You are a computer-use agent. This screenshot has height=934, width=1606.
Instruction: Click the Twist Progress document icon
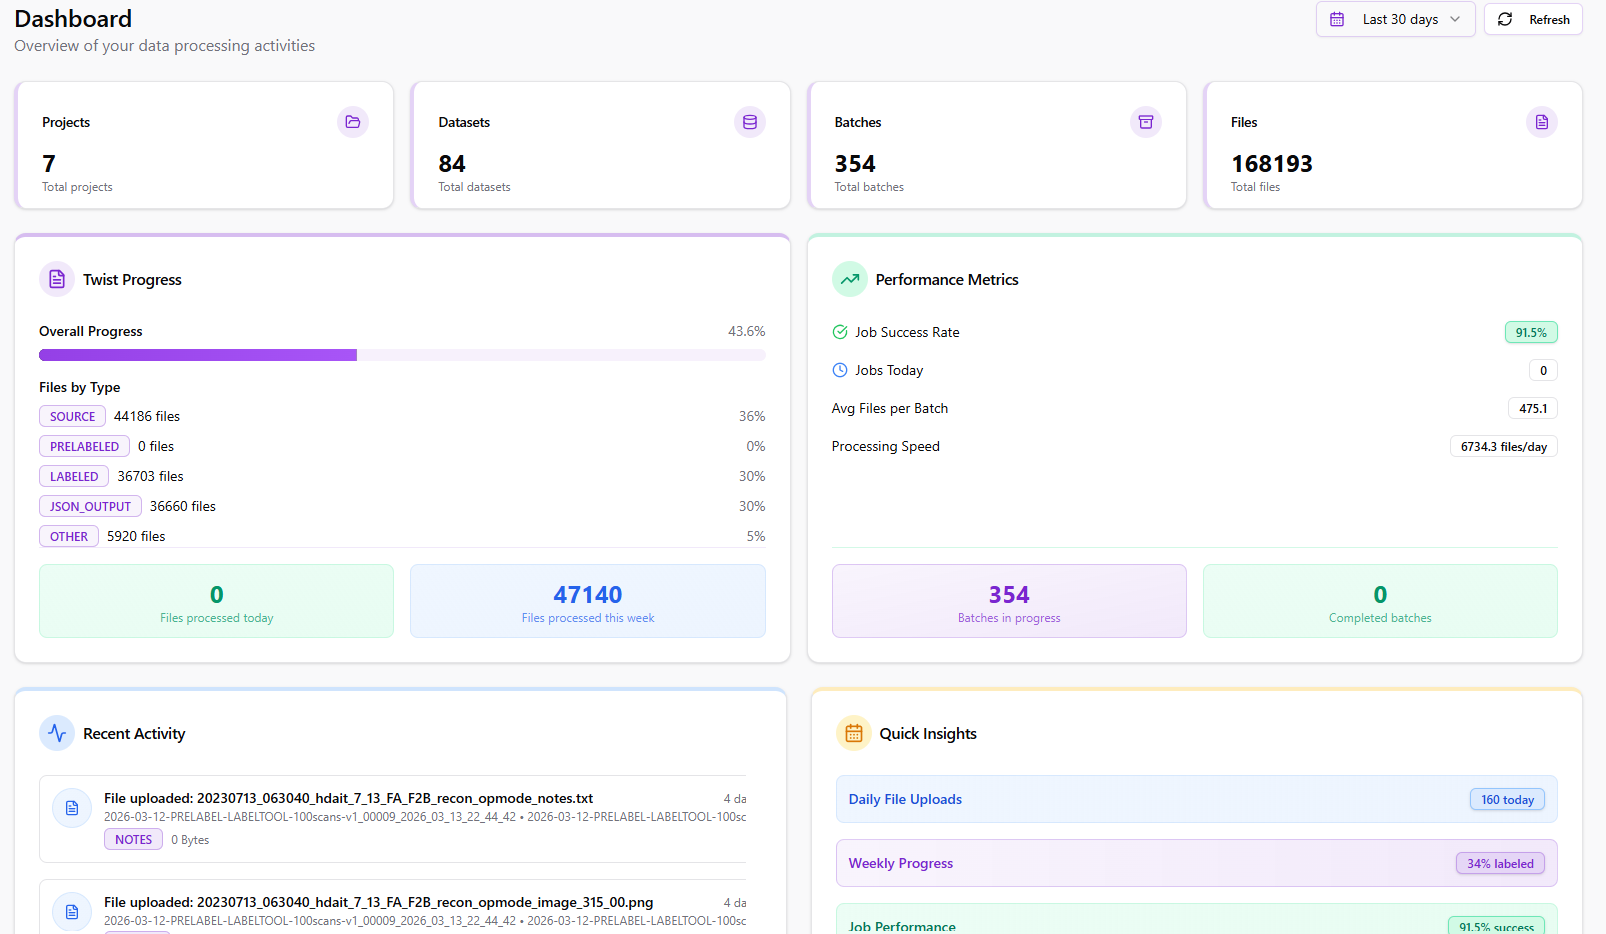tap(57, 280)
